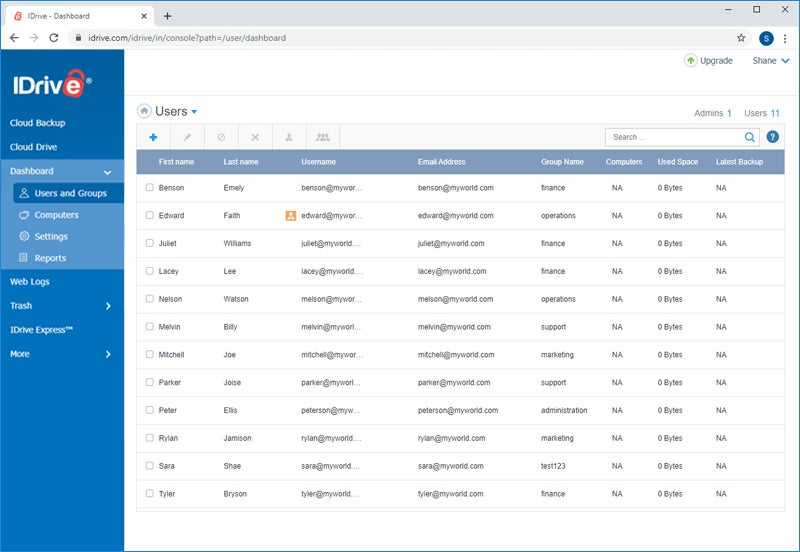The height and width of the screenshot is (552, 800).
Task: Click the edit pencil toolbar icon
Action: point(187,137)
